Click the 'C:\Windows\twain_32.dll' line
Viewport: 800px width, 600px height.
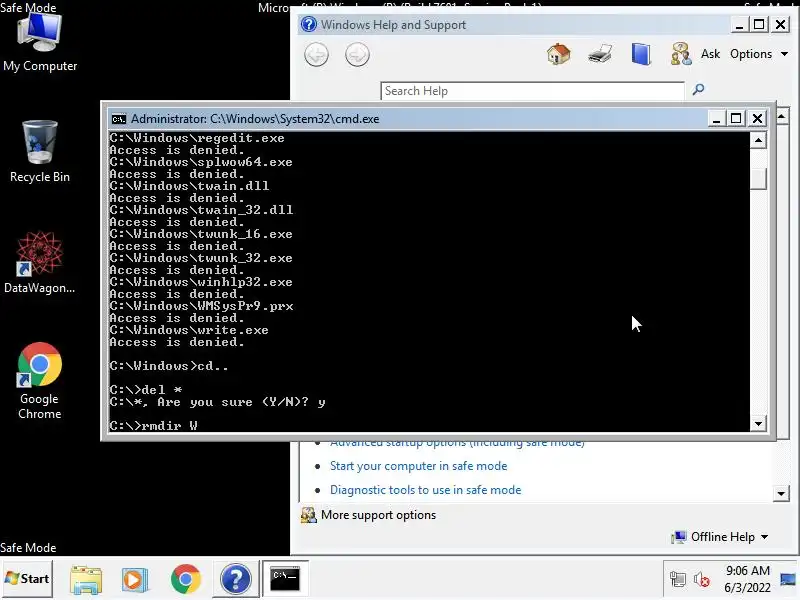tap(201, 210)
